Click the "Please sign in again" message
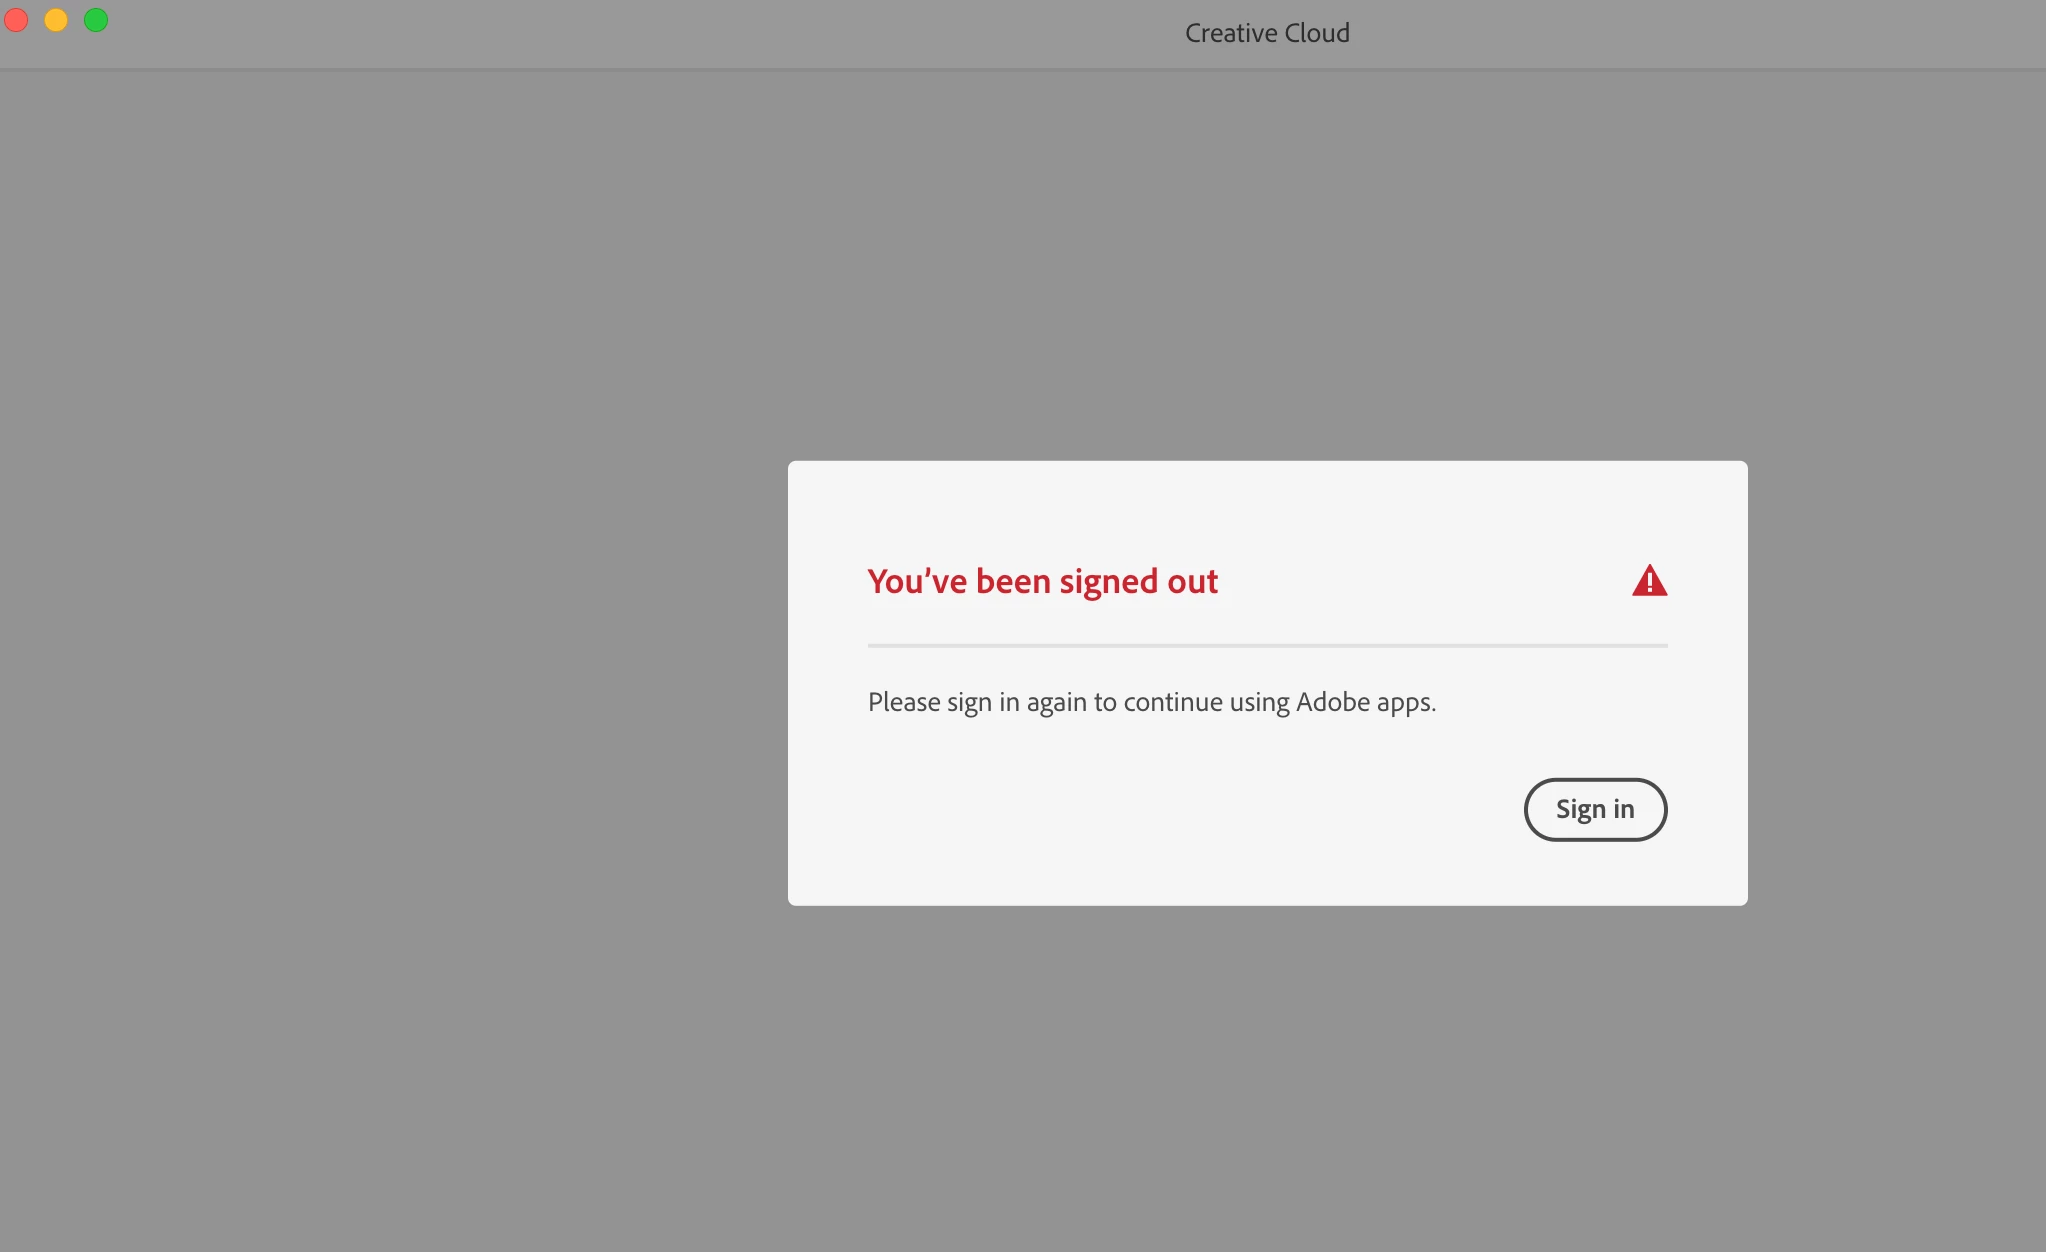The width and height of the screenshot is (2046, 1252). 1151,702
